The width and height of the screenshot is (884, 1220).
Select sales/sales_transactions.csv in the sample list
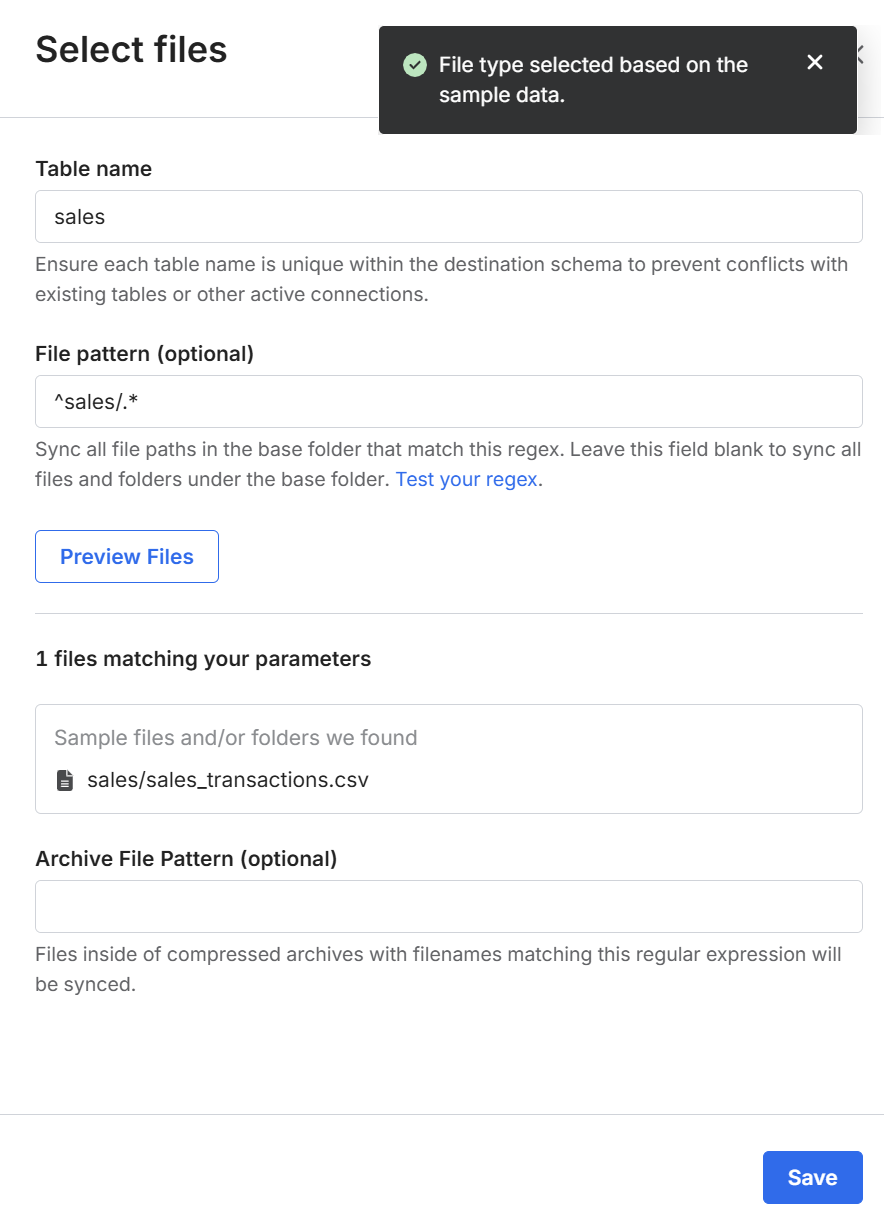click(x=227, y=780)
